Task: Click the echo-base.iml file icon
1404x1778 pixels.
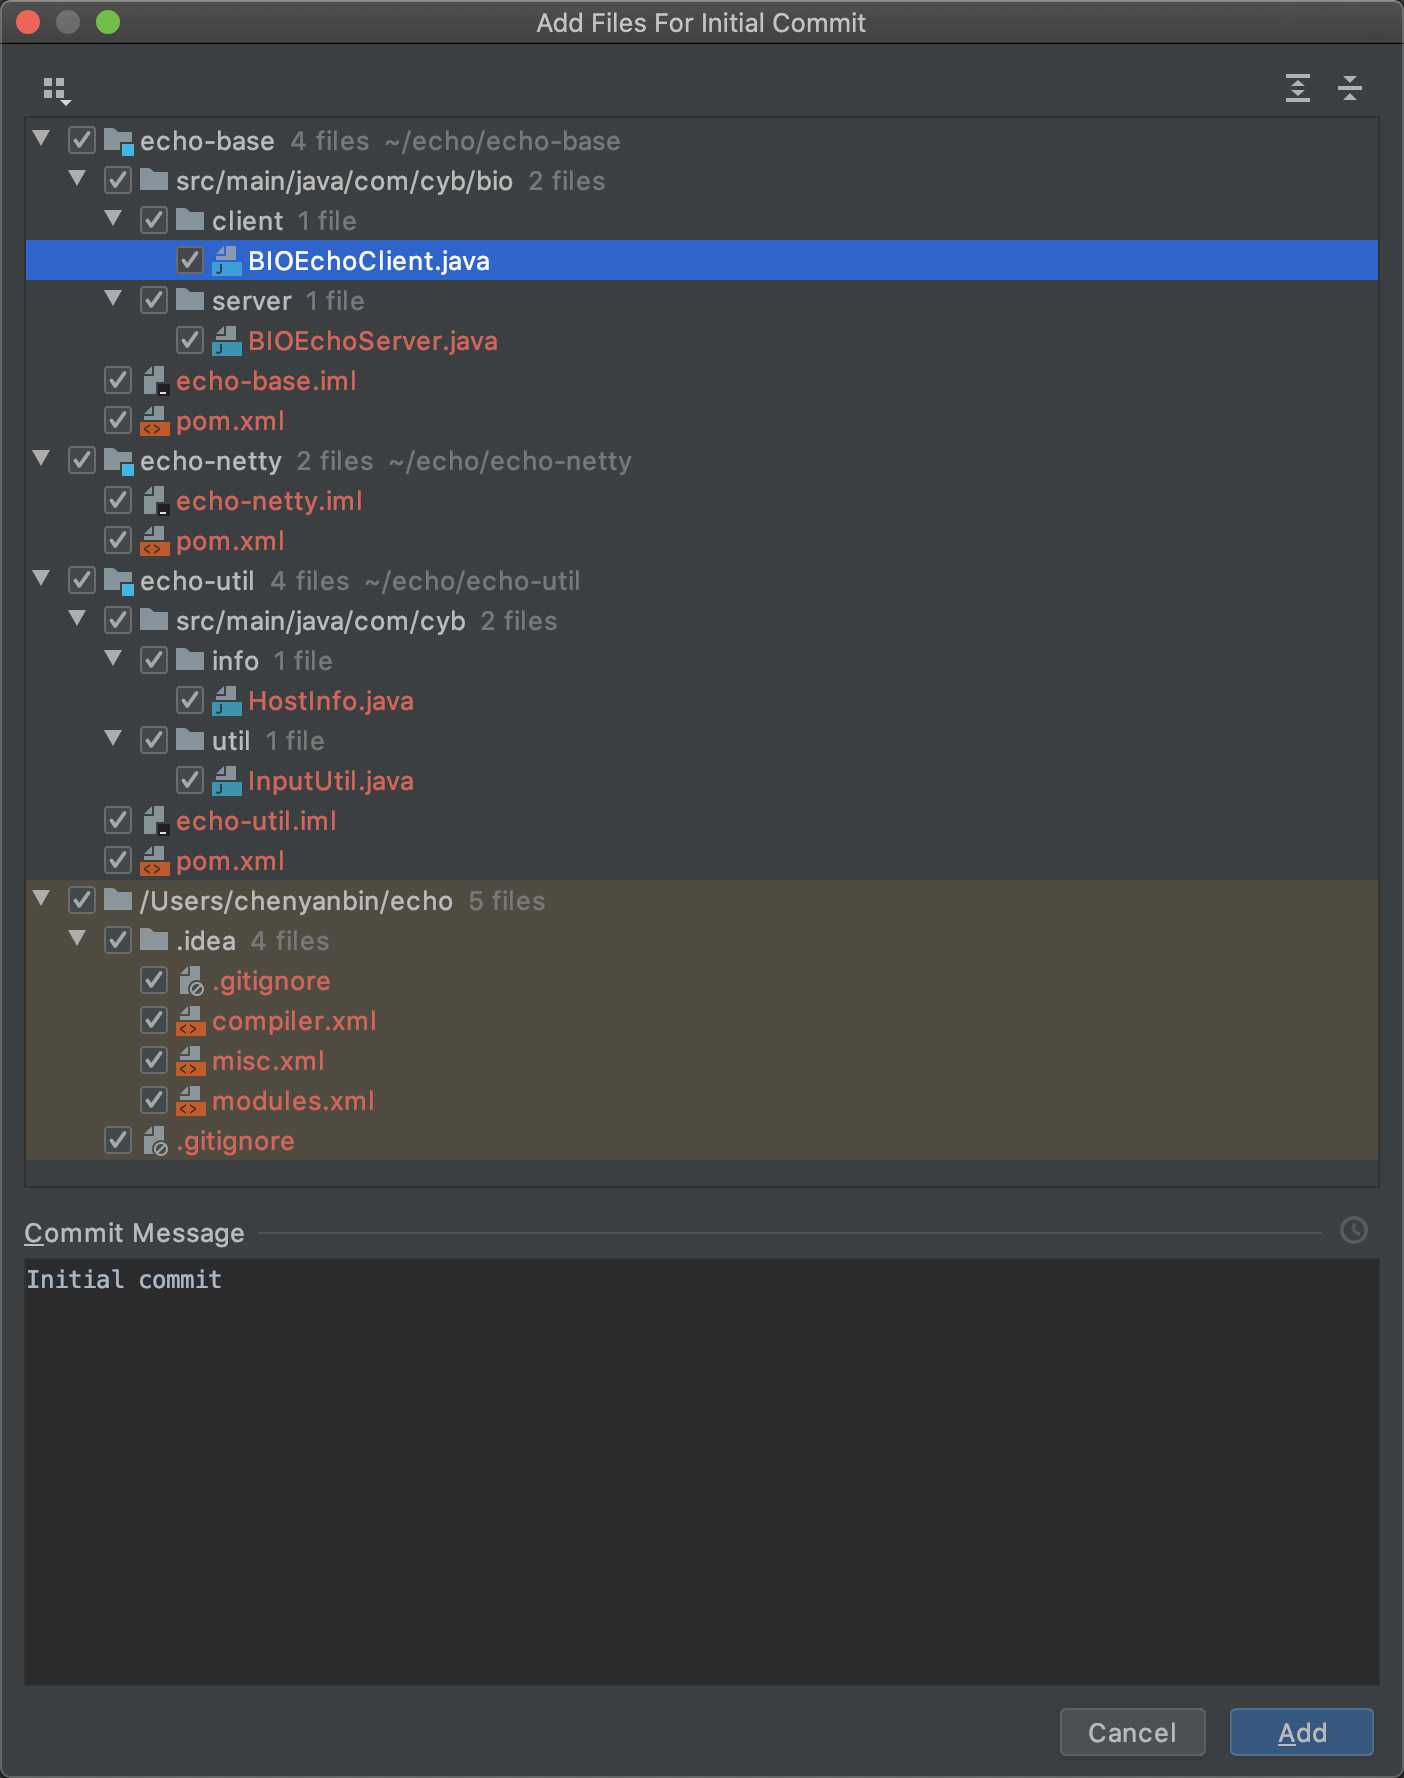Action: 155,381
